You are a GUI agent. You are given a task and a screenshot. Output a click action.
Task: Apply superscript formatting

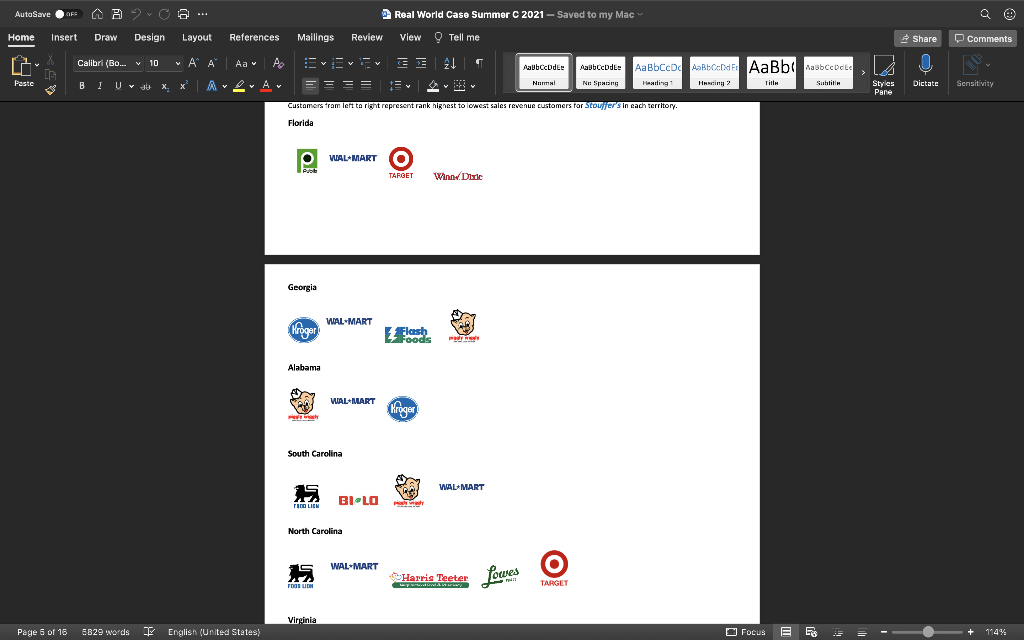182,85
